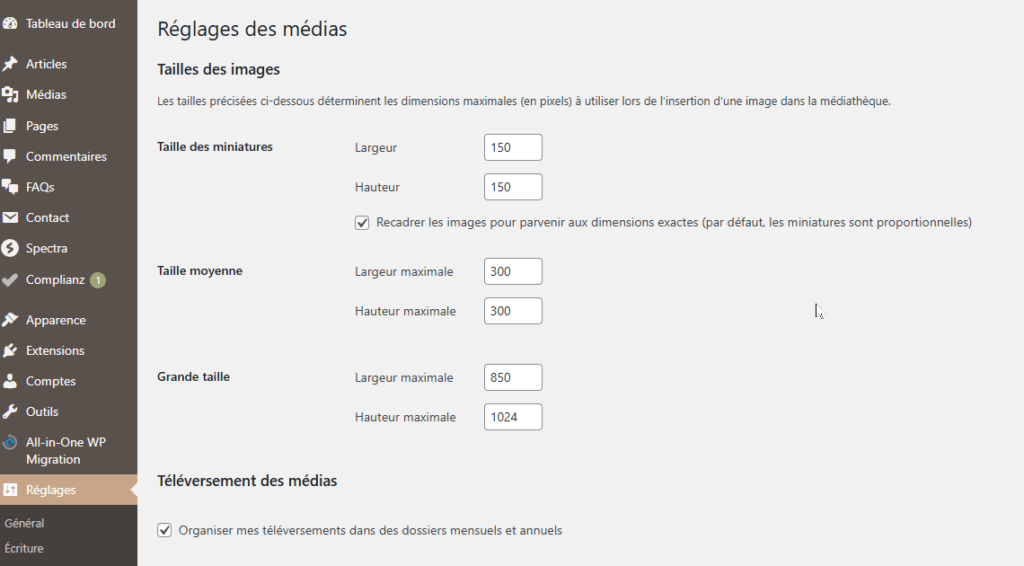Click Grande taille Largeur maximale field
Image resolution: width=1024 pixels, height=566 pixels.
(x=513, y=377)
